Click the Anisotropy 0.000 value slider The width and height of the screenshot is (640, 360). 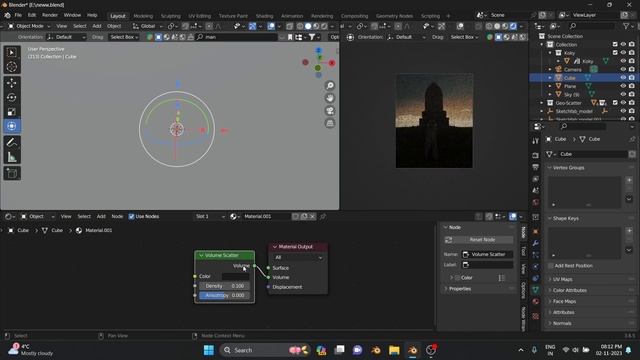tap(224, 295)
